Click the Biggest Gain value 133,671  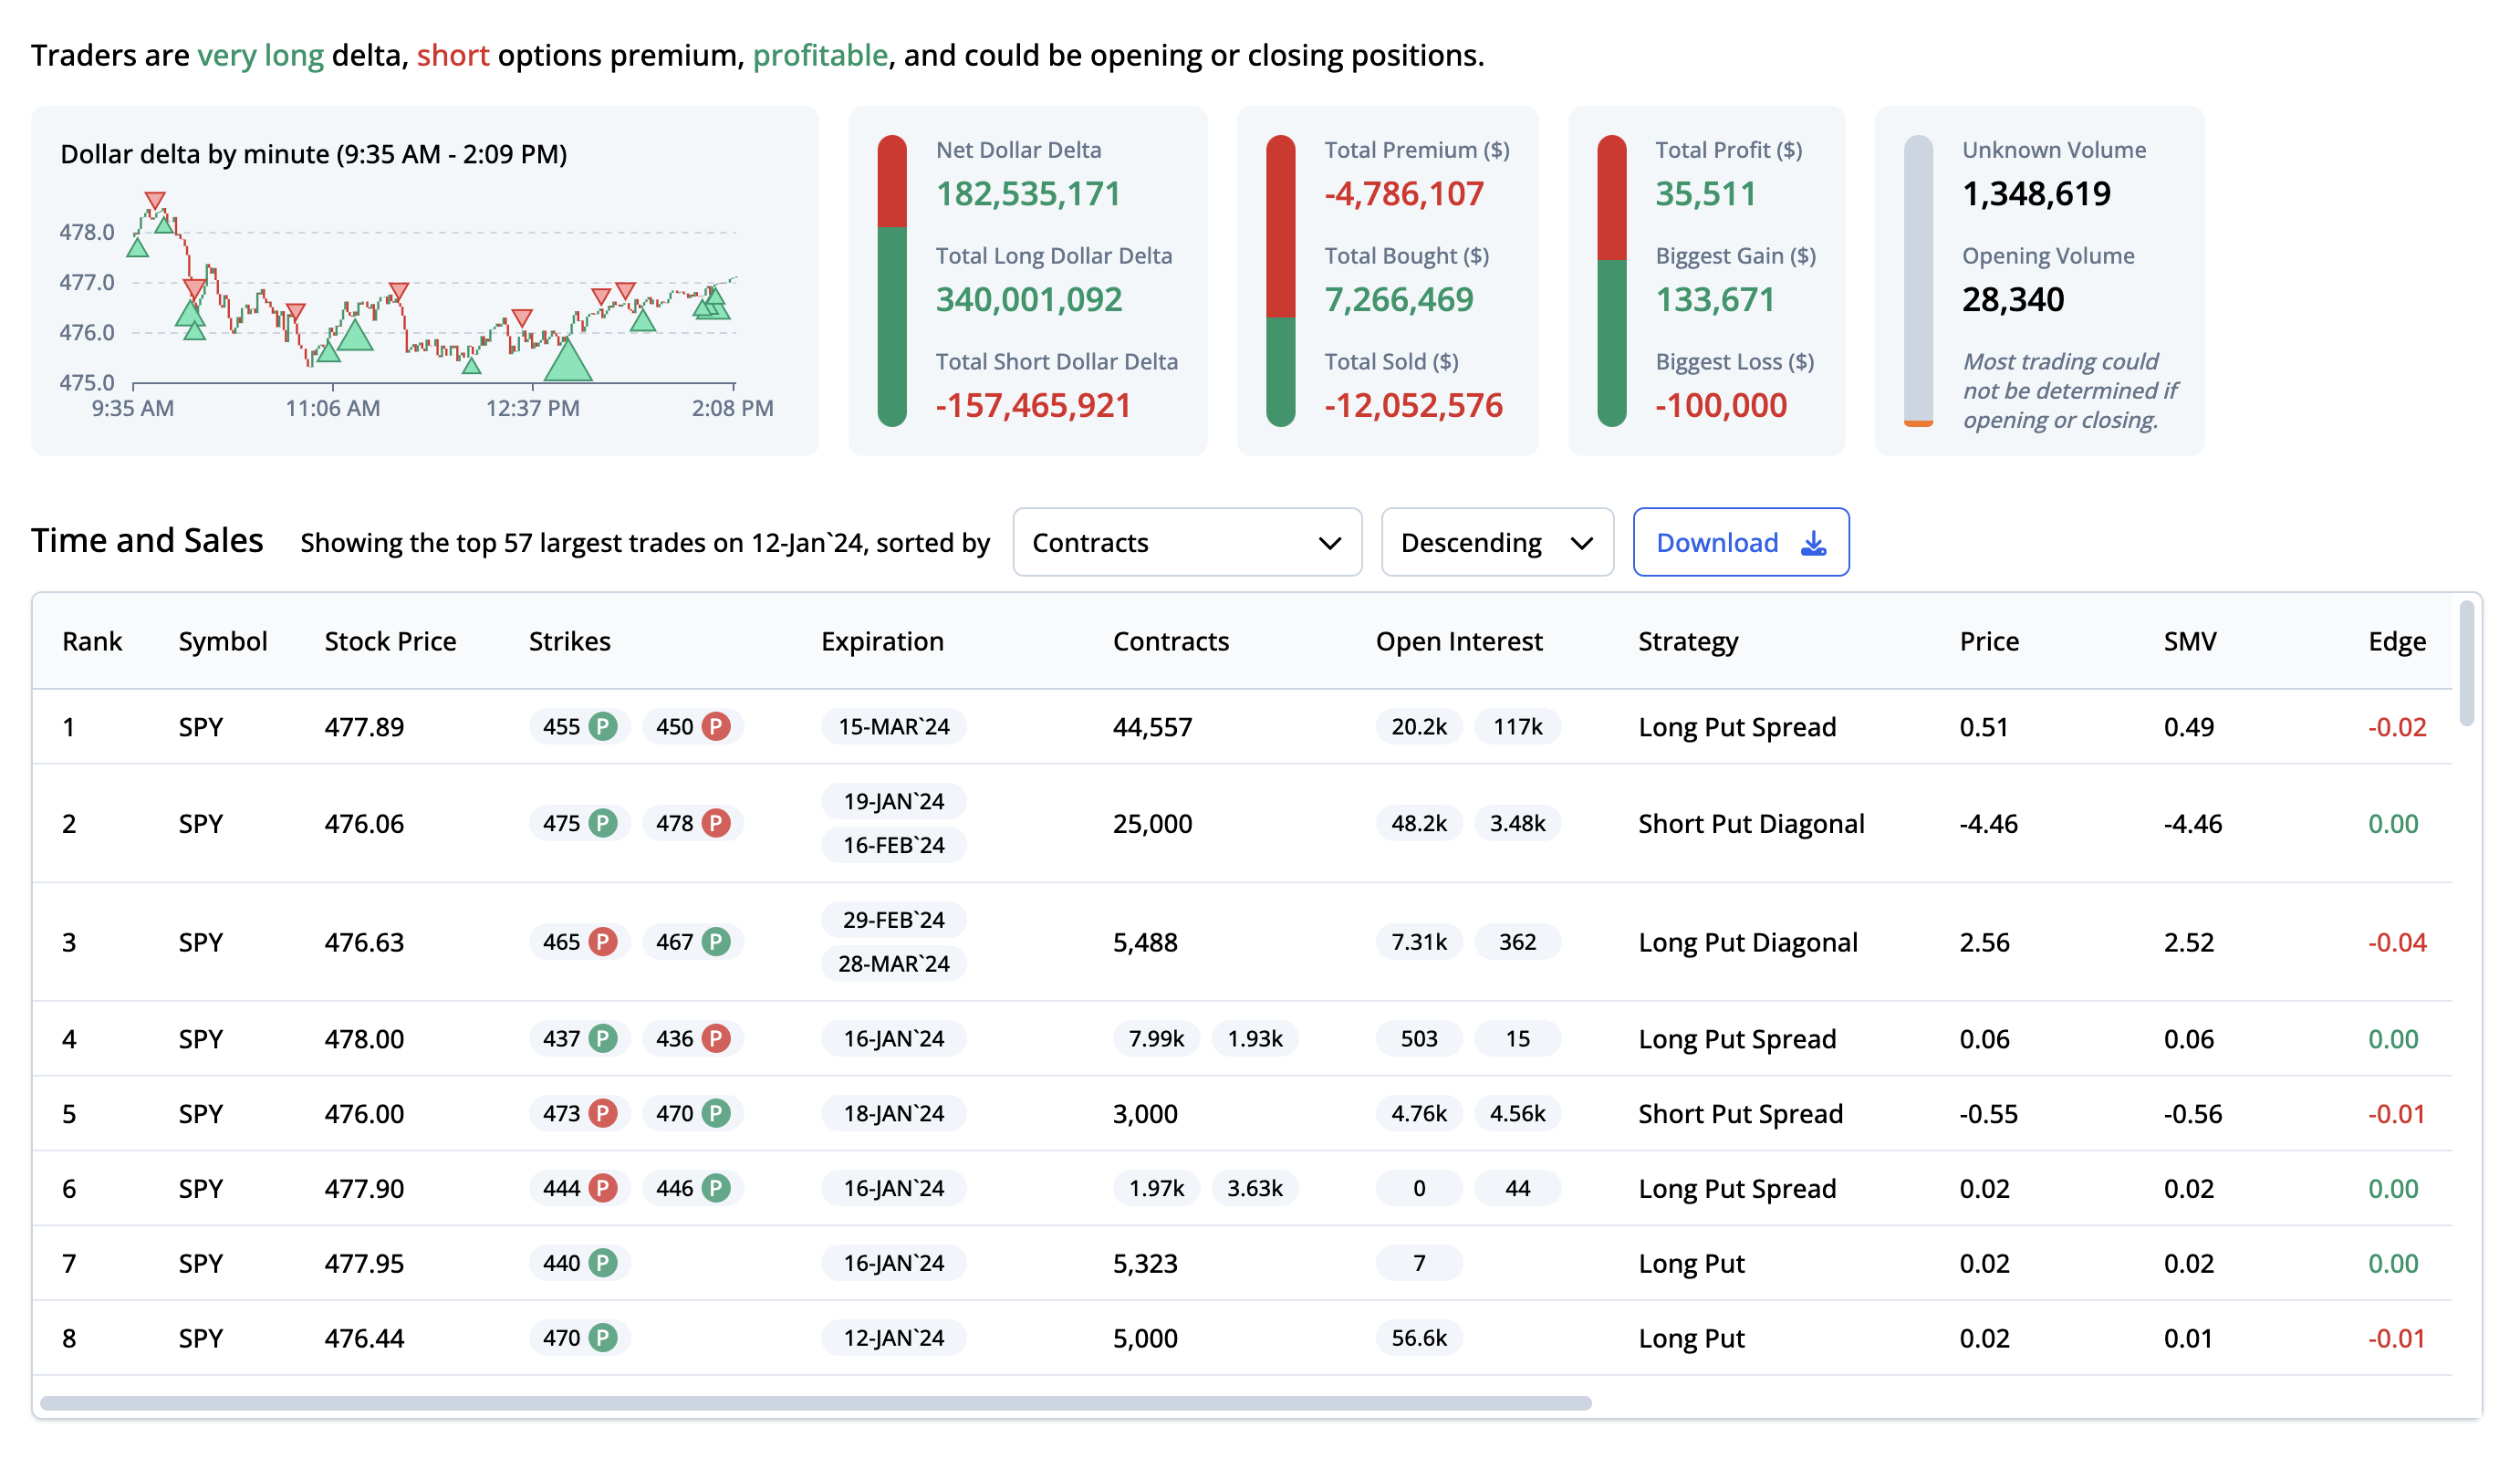click(x=1715, y=299)
